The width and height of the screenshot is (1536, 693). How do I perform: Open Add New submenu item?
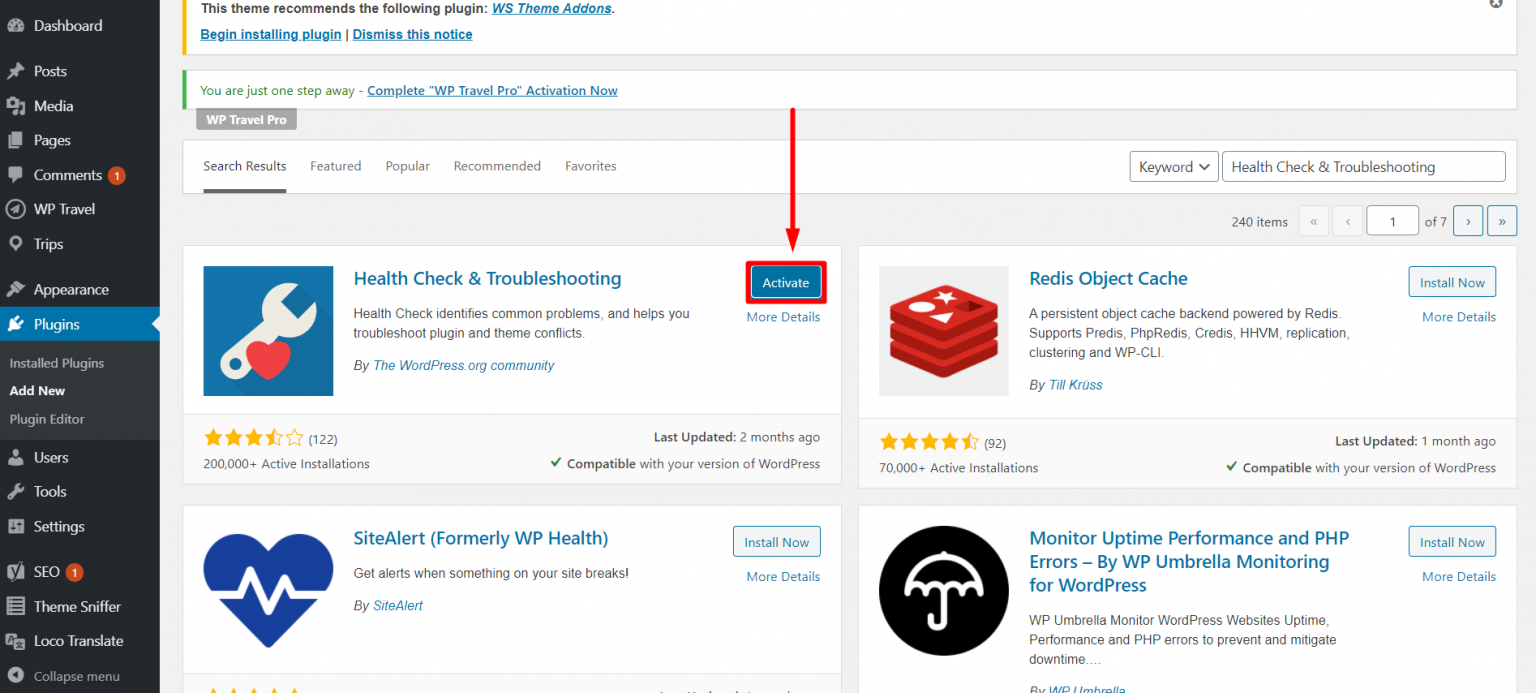point(38,391)
